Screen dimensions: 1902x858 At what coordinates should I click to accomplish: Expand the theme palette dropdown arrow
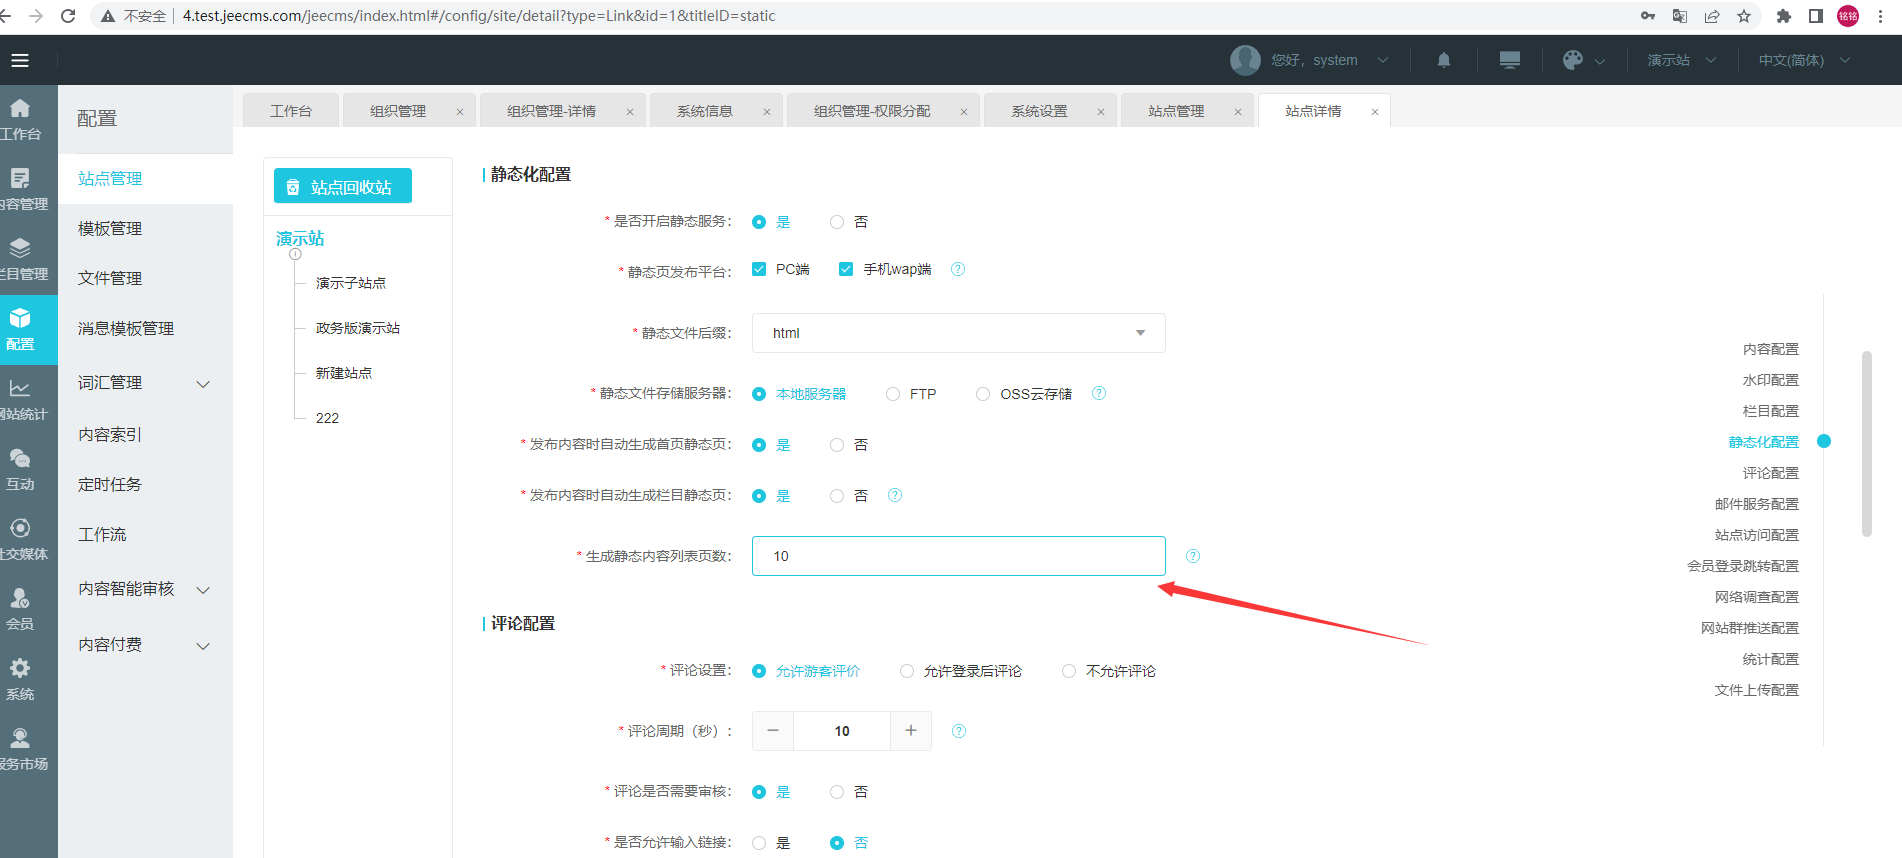pyautogui.click(x=1600, y=61)
